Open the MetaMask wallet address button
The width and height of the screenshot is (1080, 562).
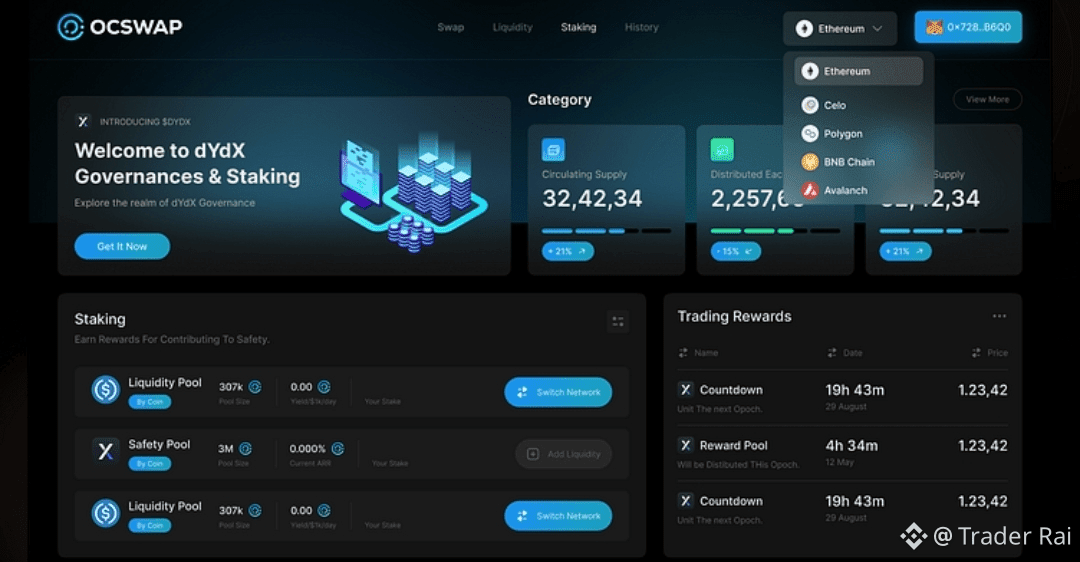tap(968, 28)
